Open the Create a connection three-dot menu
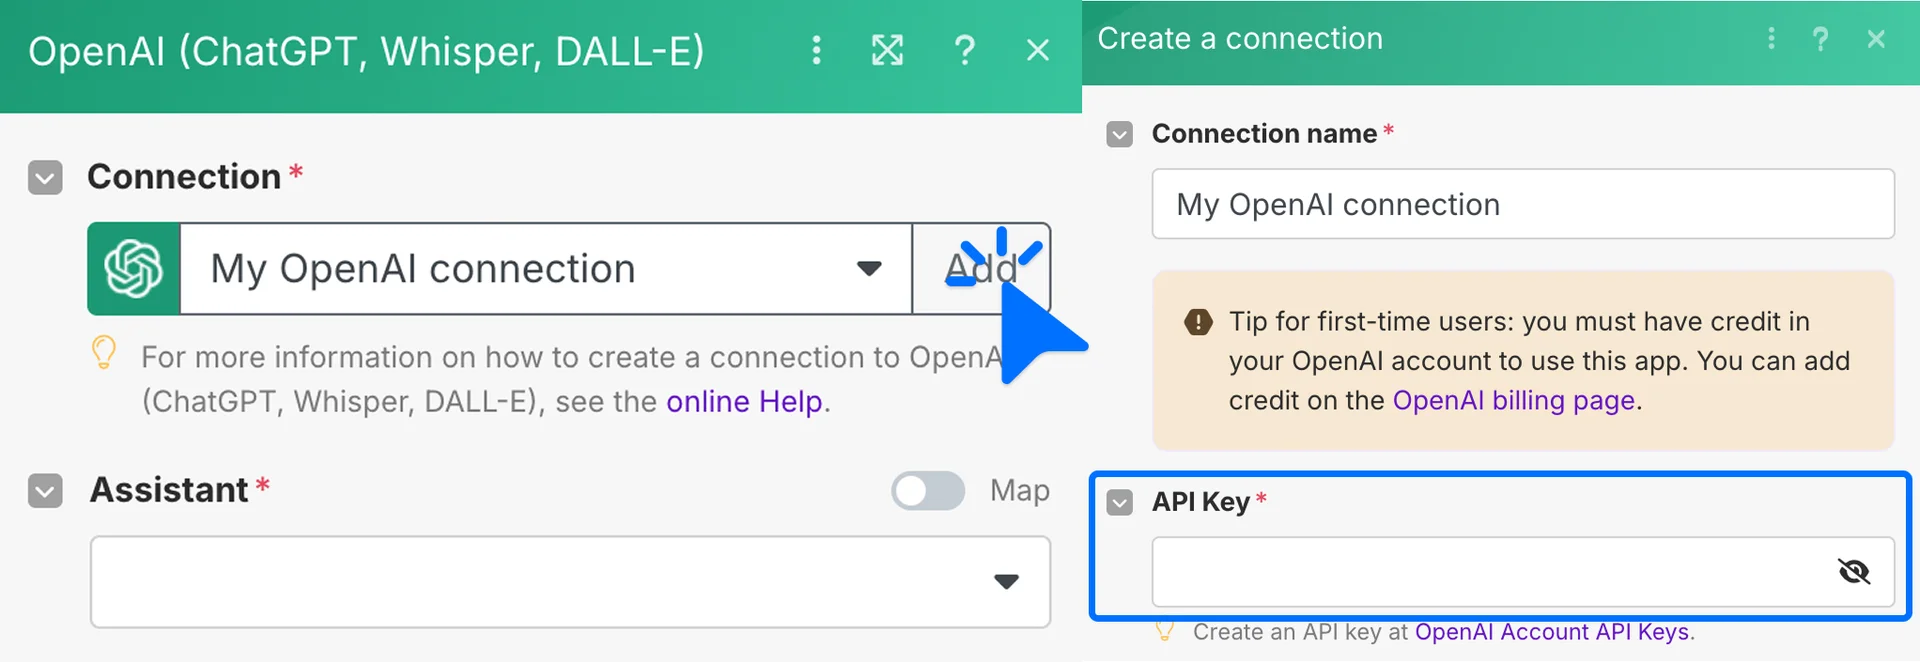This screenshot has width=1920, height=662. tap(1771, 39)
